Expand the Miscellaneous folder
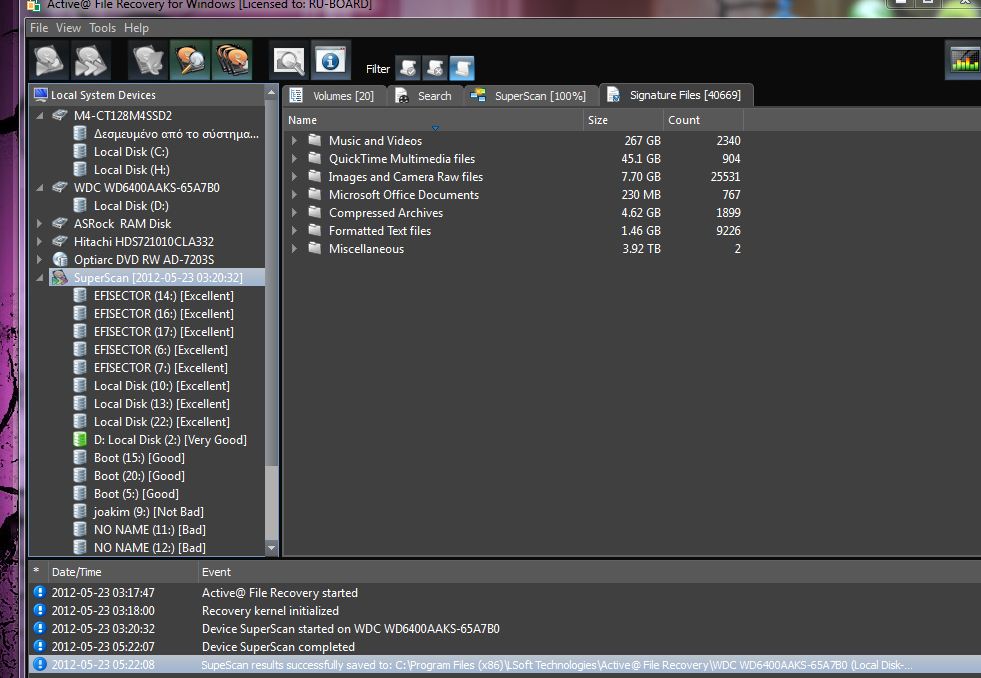Screen dimensions: 981x678 [x=294, y=249]
